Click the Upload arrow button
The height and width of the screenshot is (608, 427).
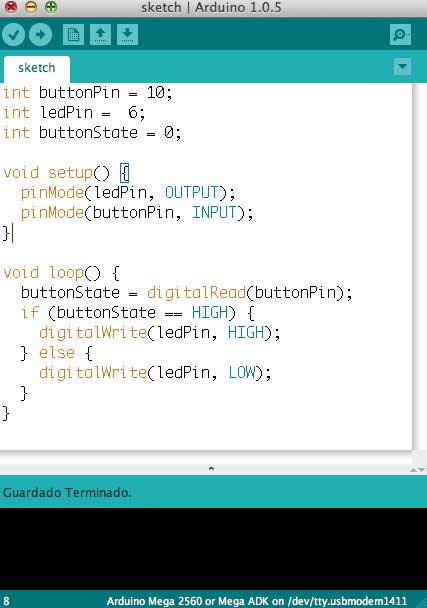[x=40, y=35]
